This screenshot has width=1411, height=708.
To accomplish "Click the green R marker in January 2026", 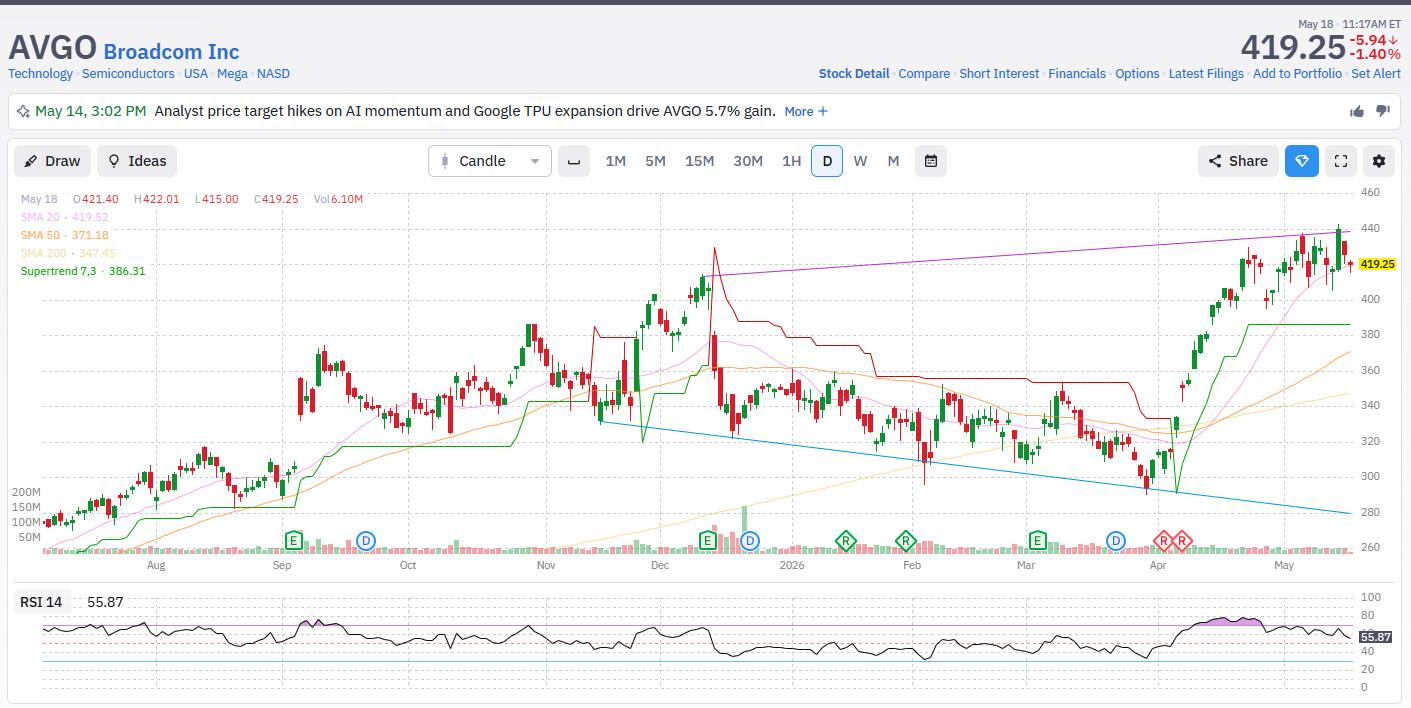I will (x=846, y=541).
